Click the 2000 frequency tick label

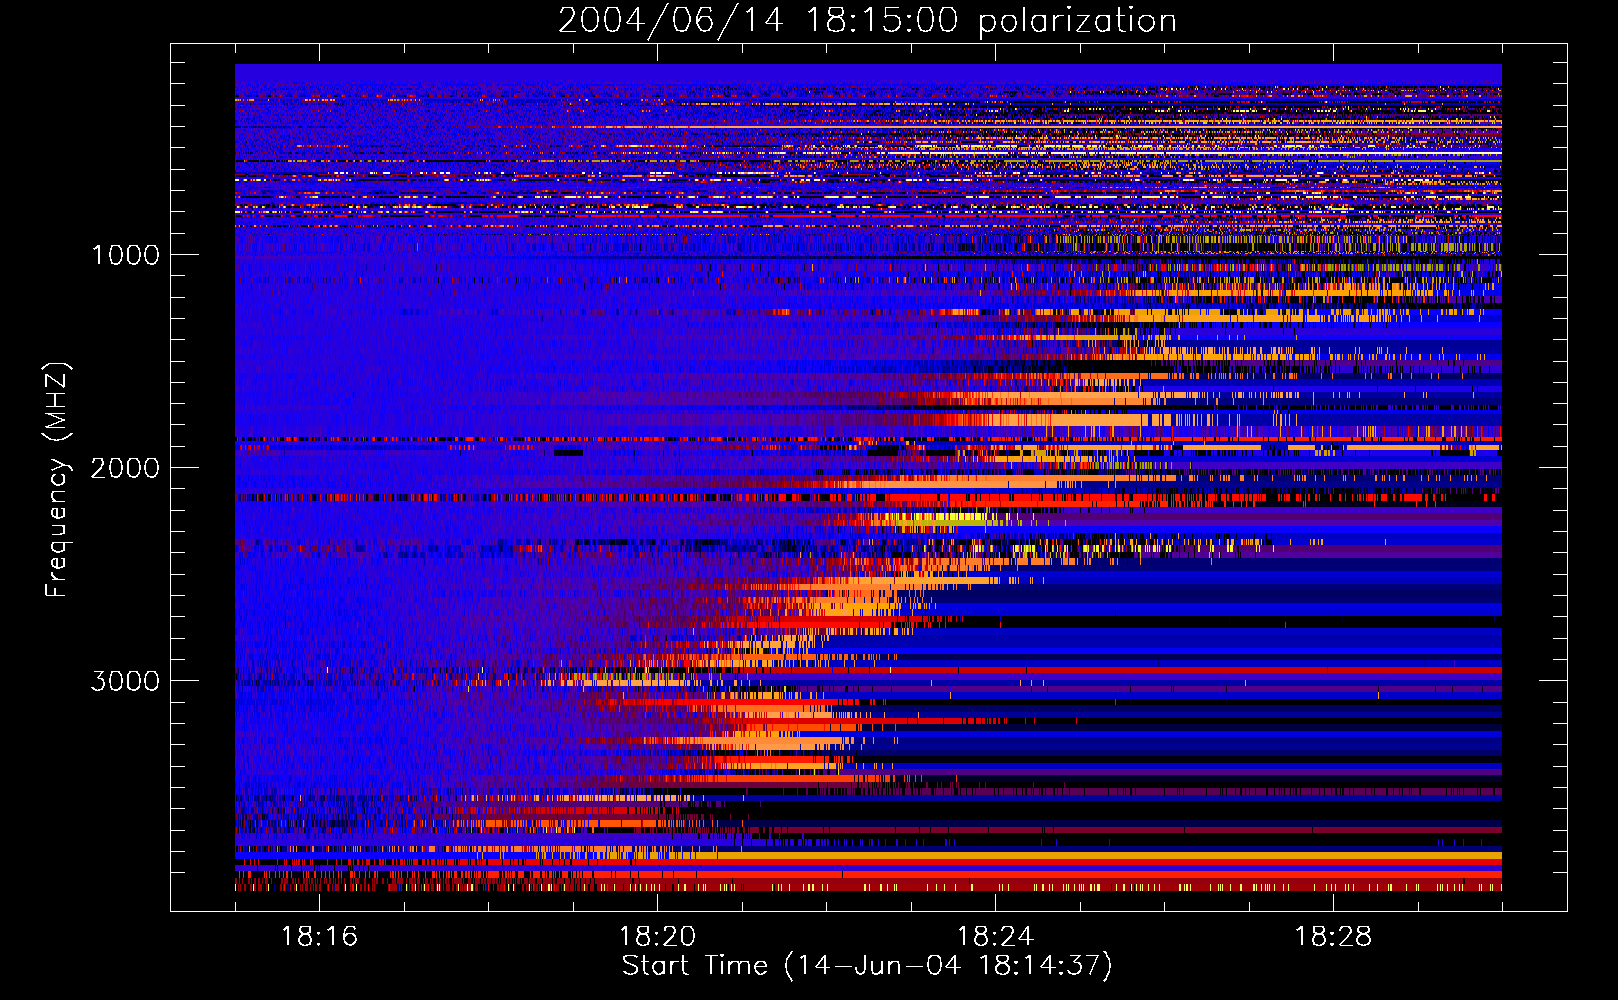click(x=125, y=468)
